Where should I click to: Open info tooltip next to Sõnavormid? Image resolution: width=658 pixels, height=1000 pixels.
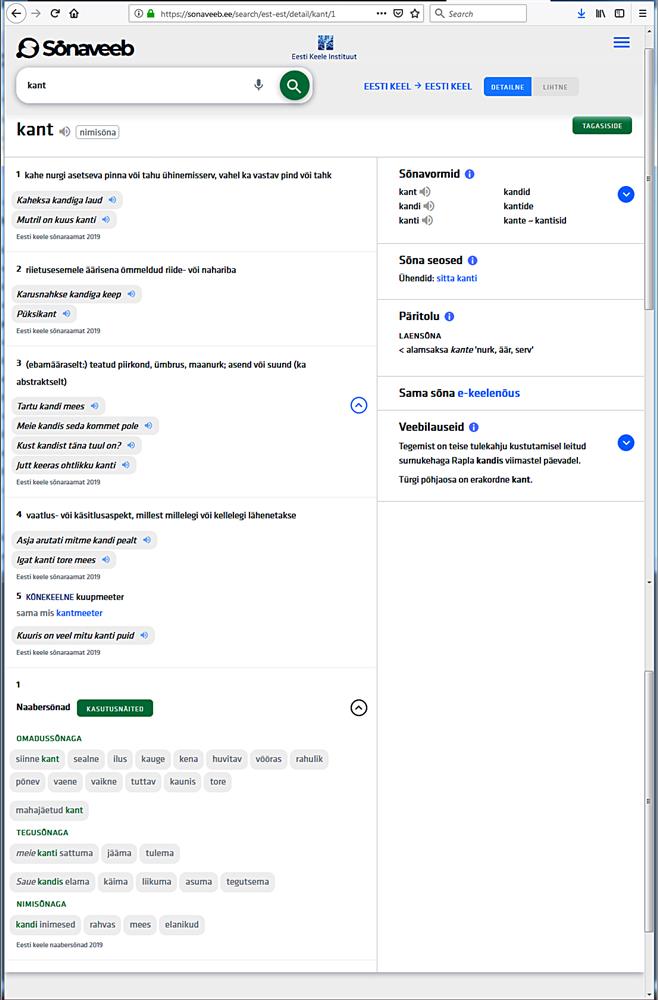[470, 173]
